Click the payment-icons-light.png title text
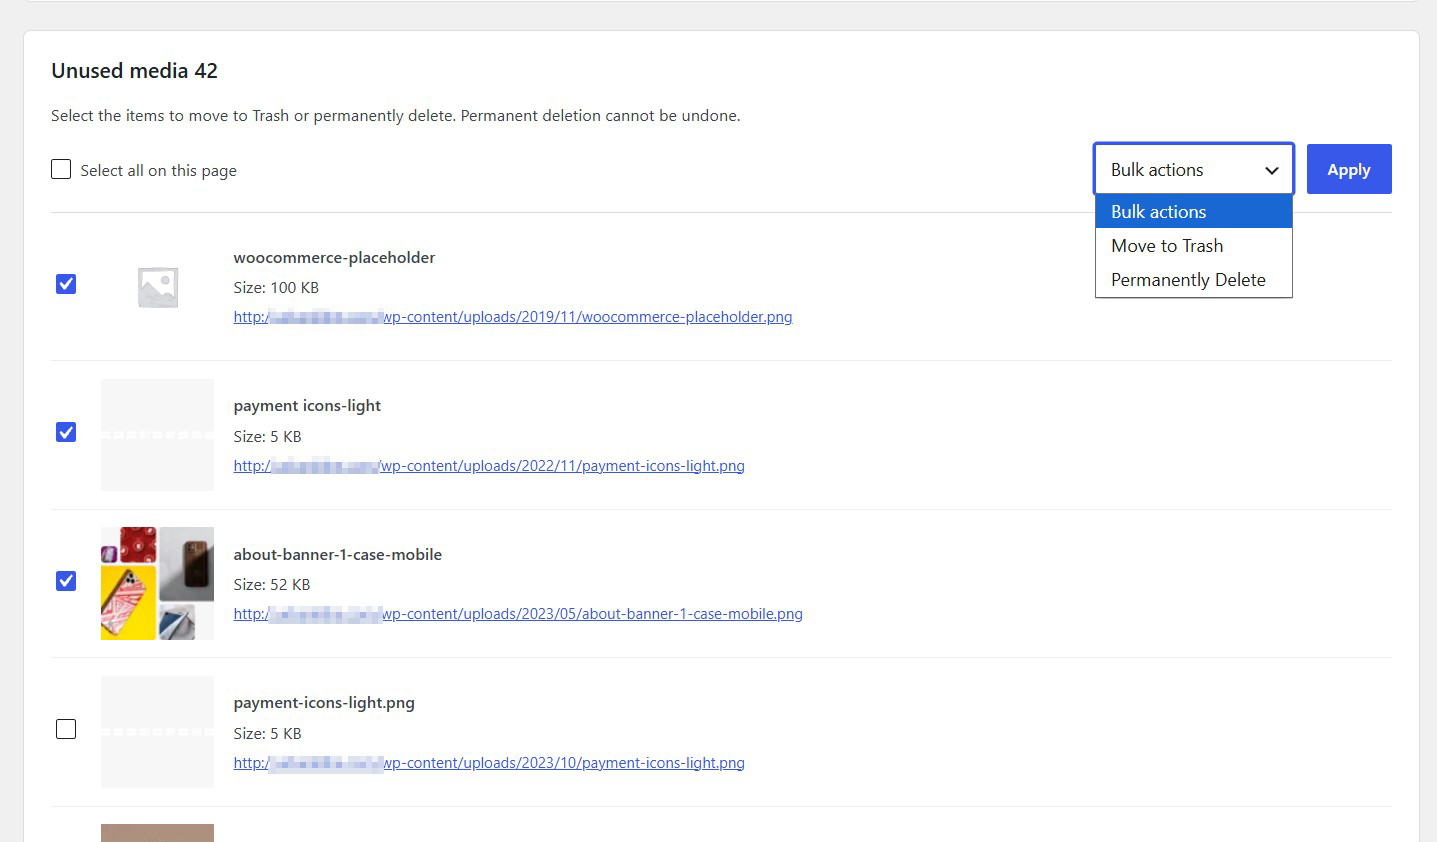Image resolution: width=1437 pixels, height=842 pixels. point(324,703)
